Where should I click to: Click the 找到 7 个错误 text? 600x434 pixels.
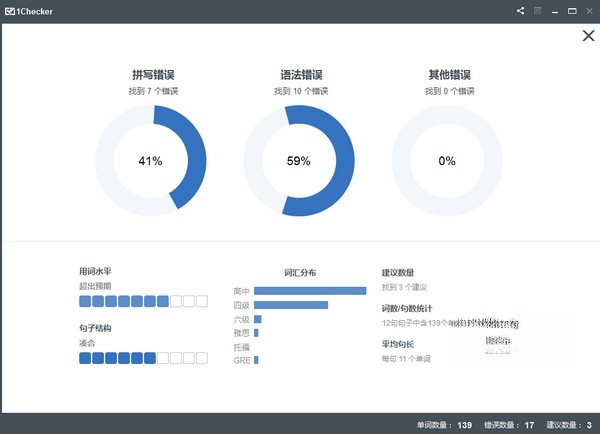pyautogui.click(x=153, y=91)
